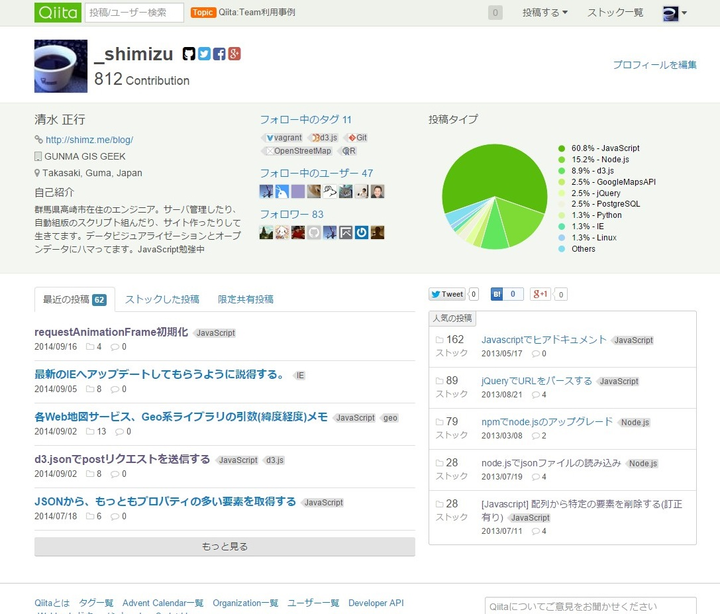Open フォロー中のタグ 11 link

[x=305, y=120]
